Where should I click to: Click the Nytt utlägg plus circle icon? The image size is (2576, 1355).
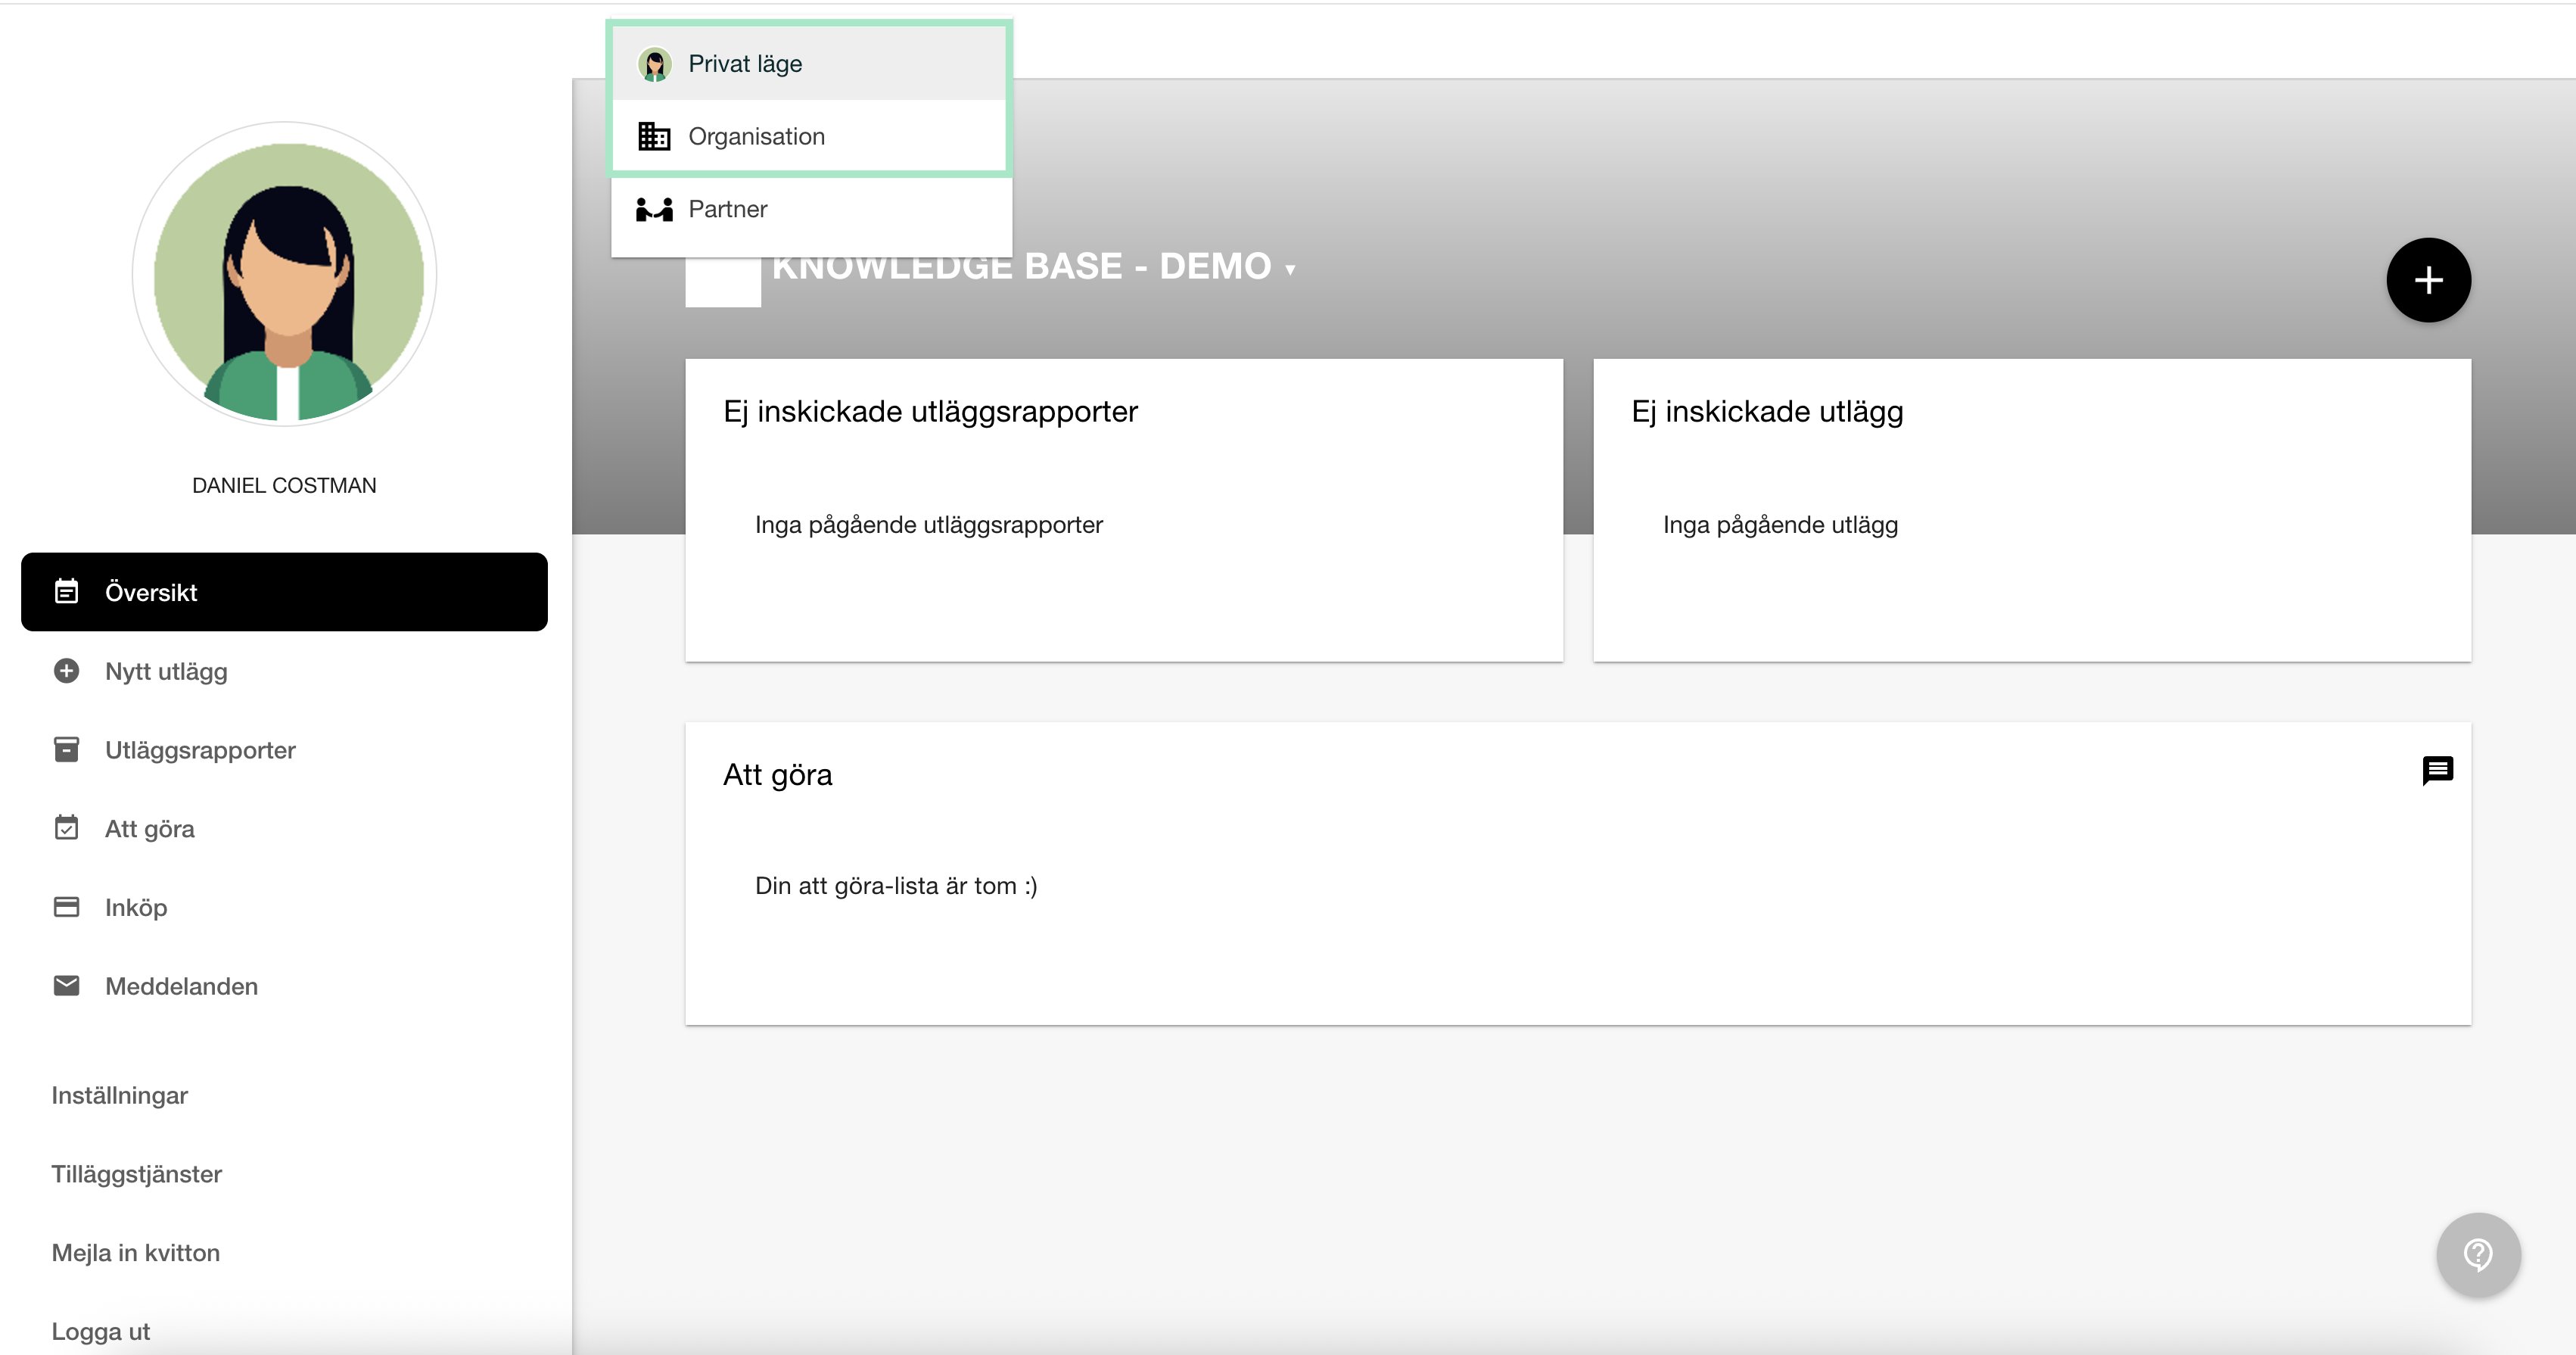pos(66,671)
